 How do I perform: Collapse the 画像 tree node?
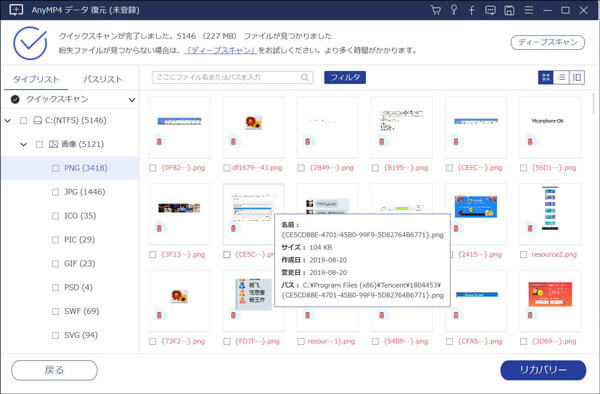24,144
